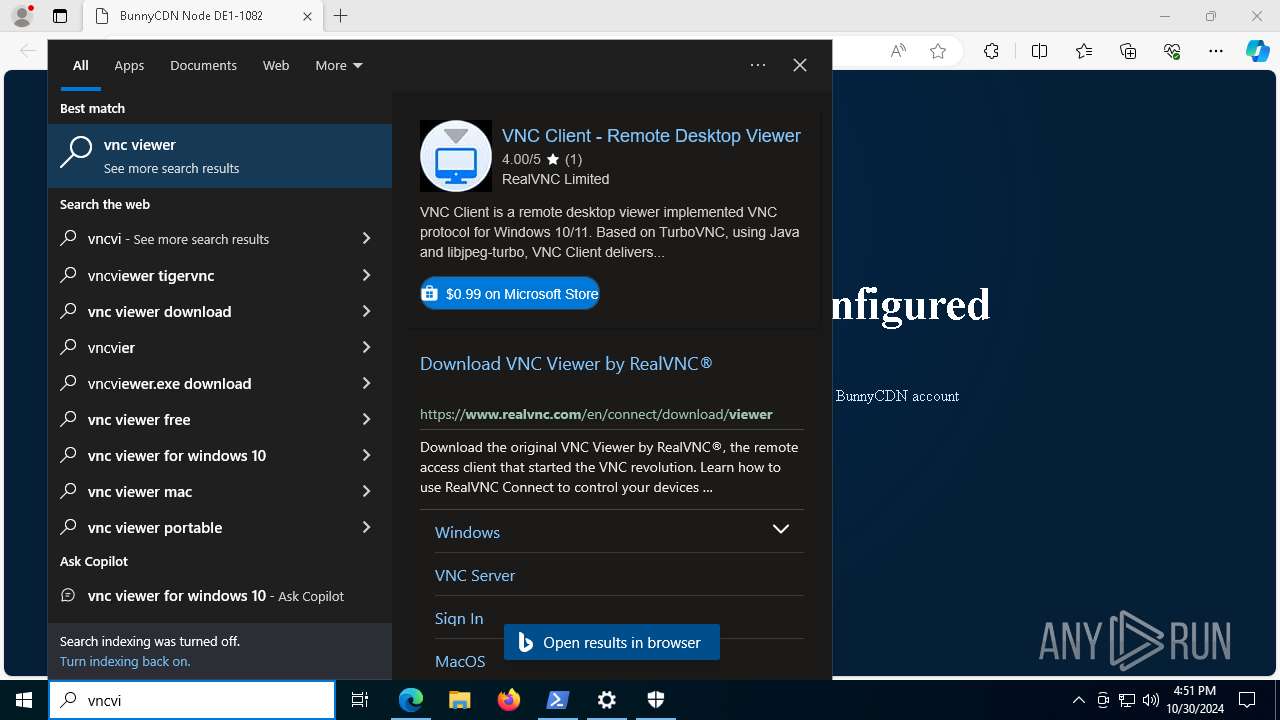Open the clock showing 4:51 PM
This screenshot has width=1280, height=720.
click(x=1194, y=700)
